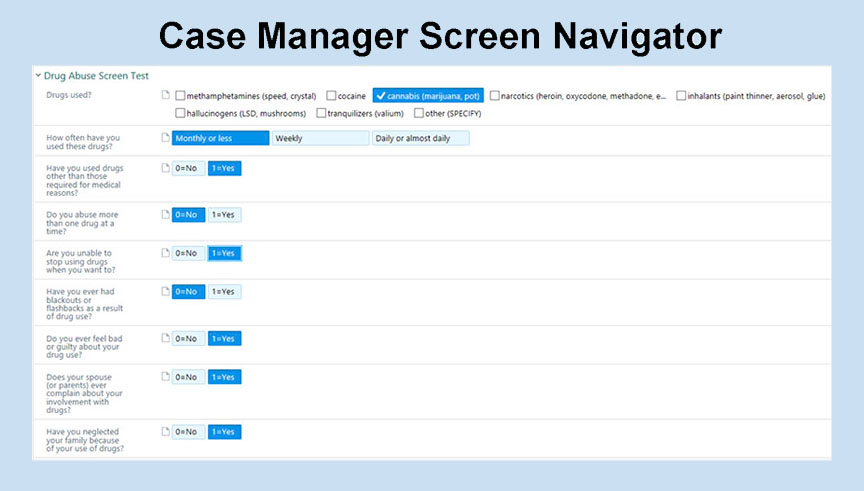The width and height of the screenshot is (864, 491).
Task: Select 'Weekly' for drug use frequency
Action: [320, 138]
